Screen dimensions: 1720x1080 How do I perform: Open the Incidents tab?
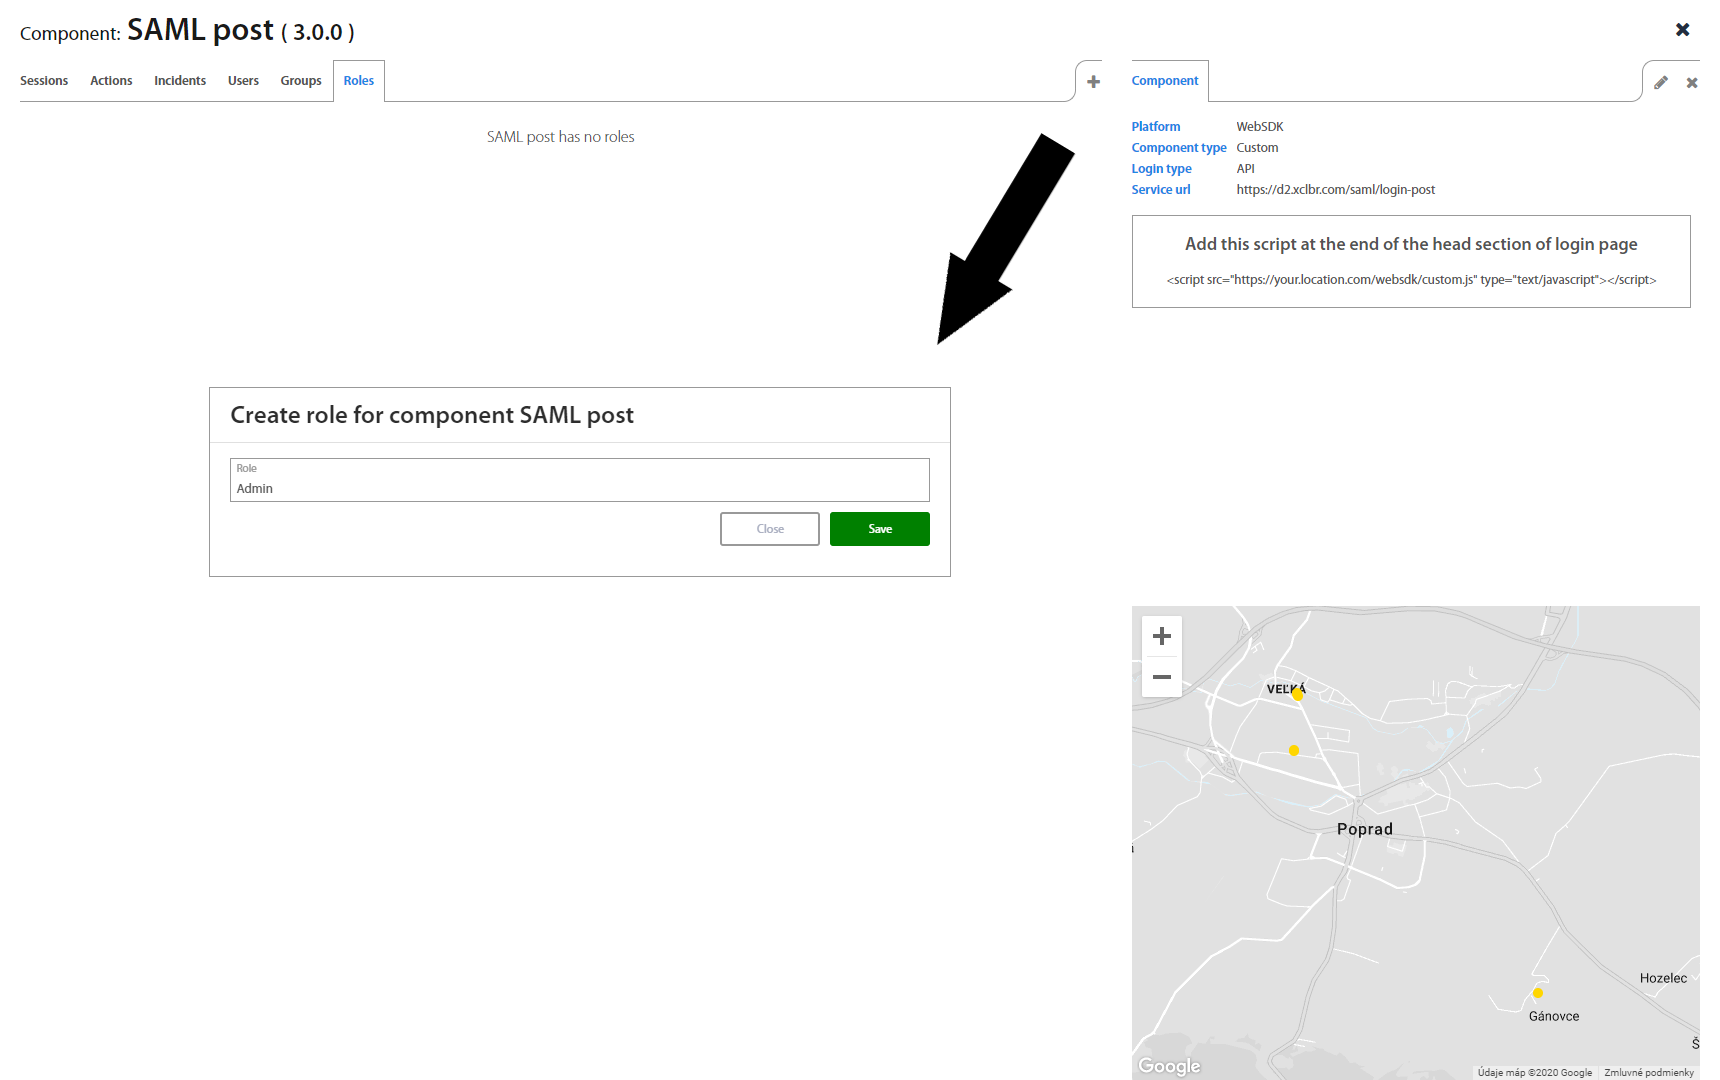coord(180,81)
